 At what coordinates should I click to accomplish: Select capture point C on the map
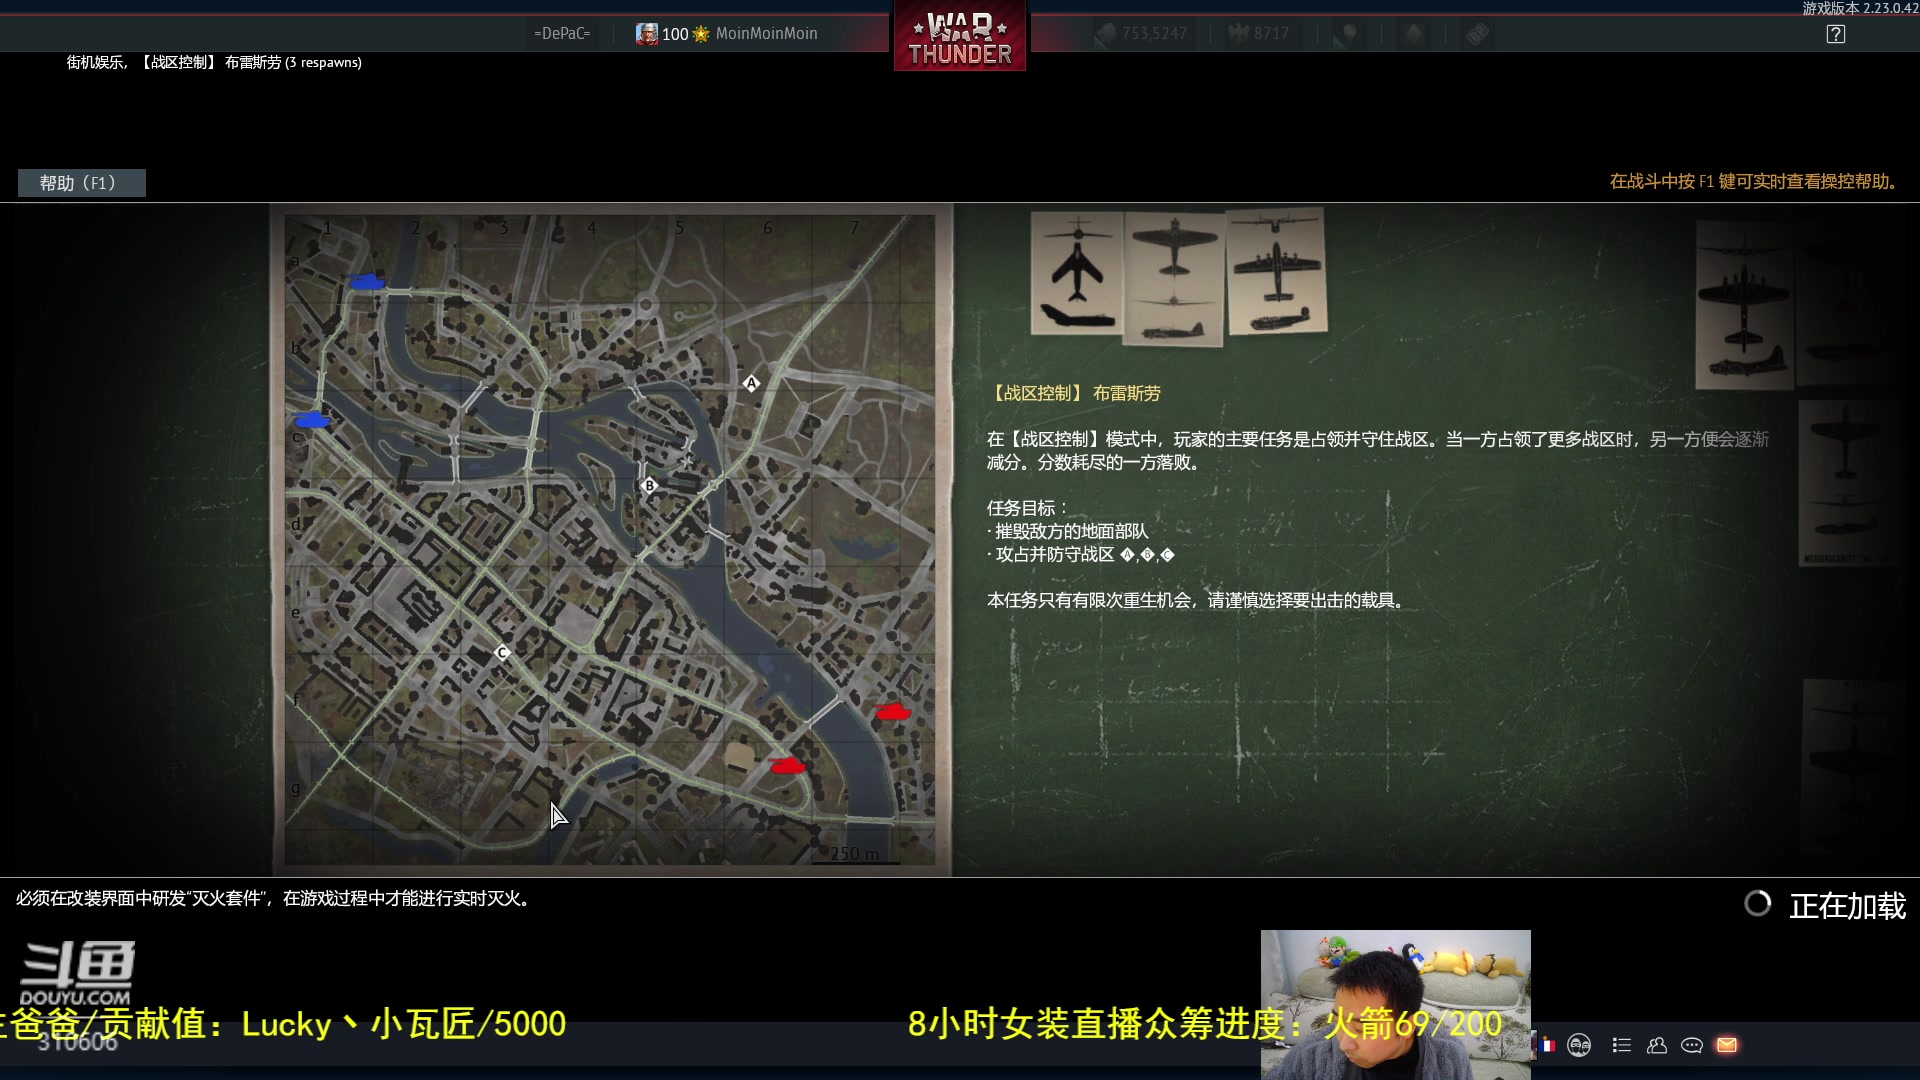pos(502,652)
